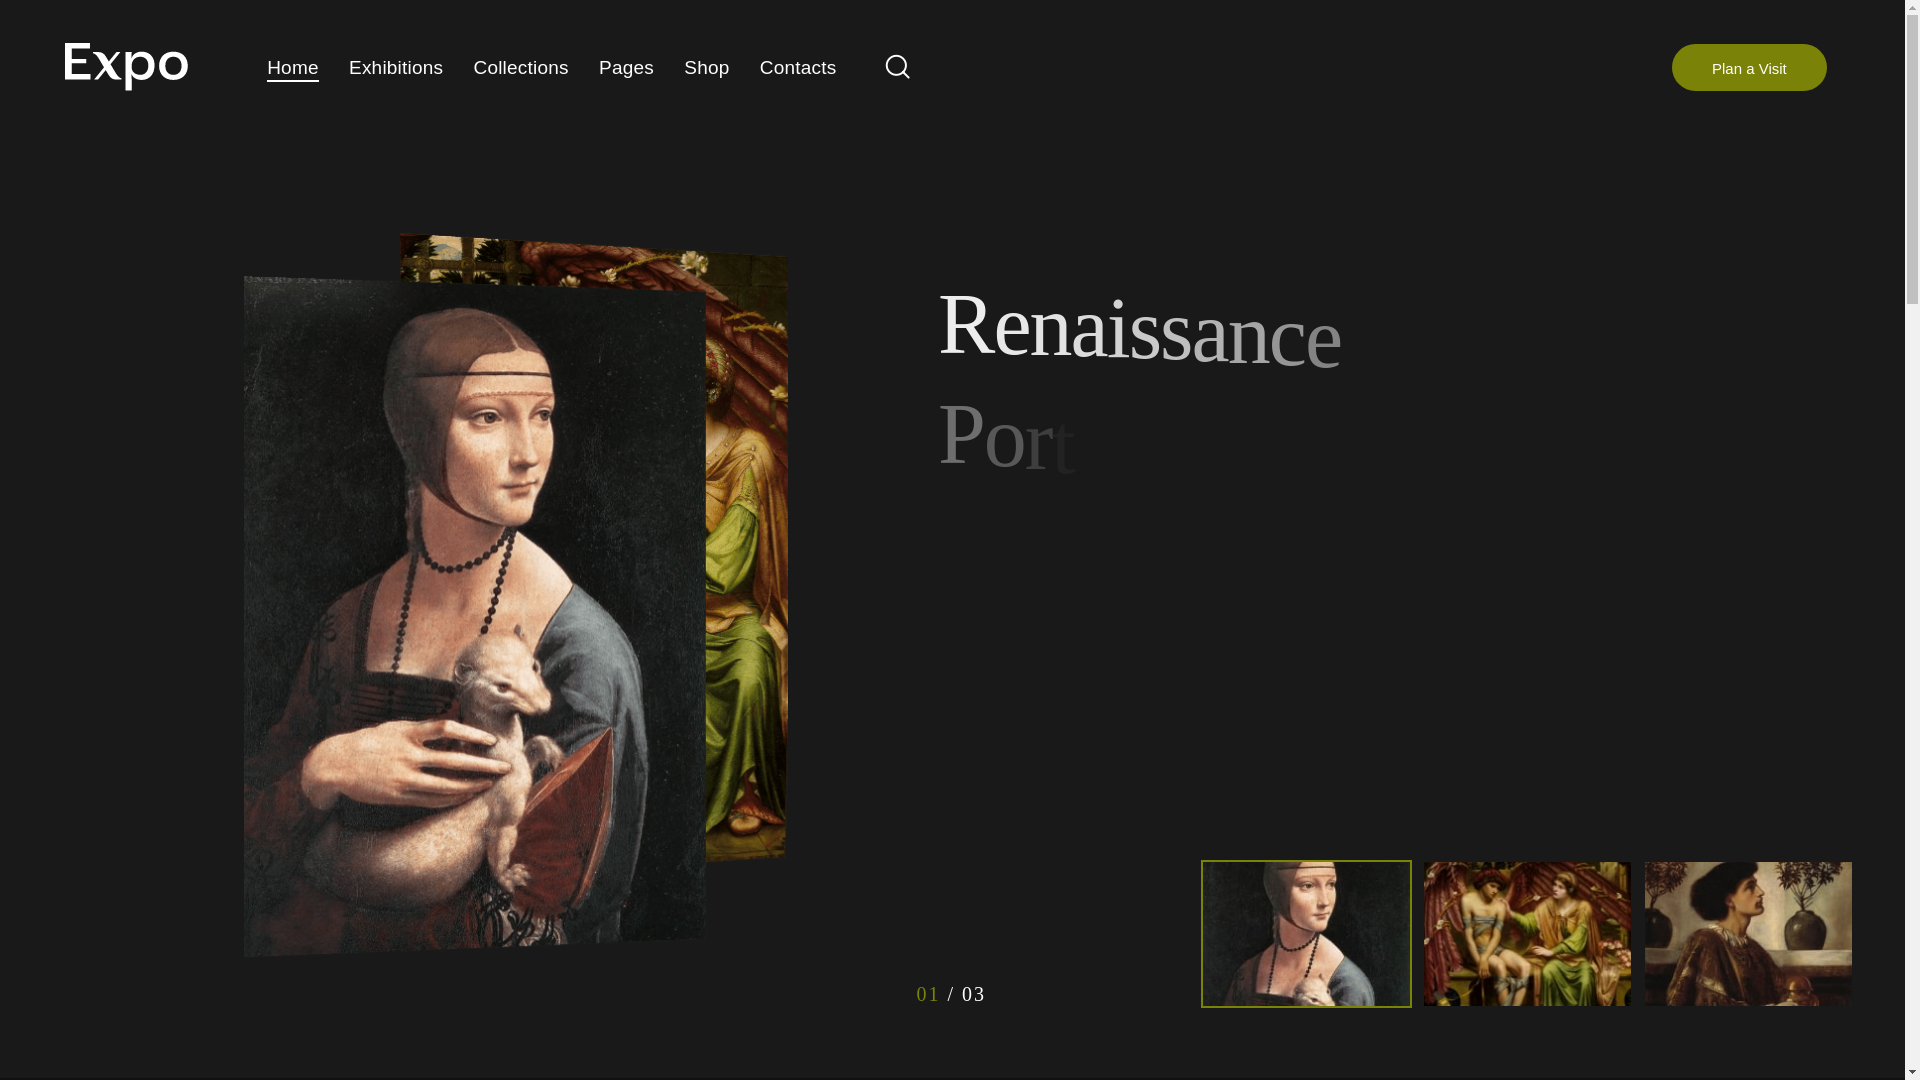Click the Expo logo
Viewport: 1920px width, 1080px height.
pyautogui.click(x=126, y=66)
